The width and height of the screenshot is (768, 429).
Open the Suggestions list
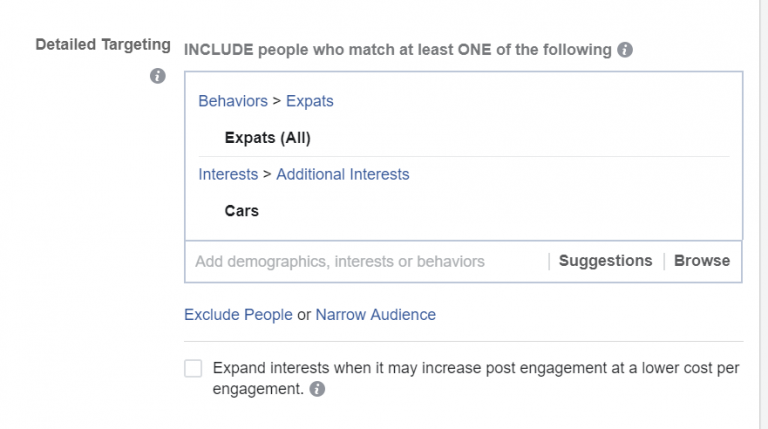[605, 261]
